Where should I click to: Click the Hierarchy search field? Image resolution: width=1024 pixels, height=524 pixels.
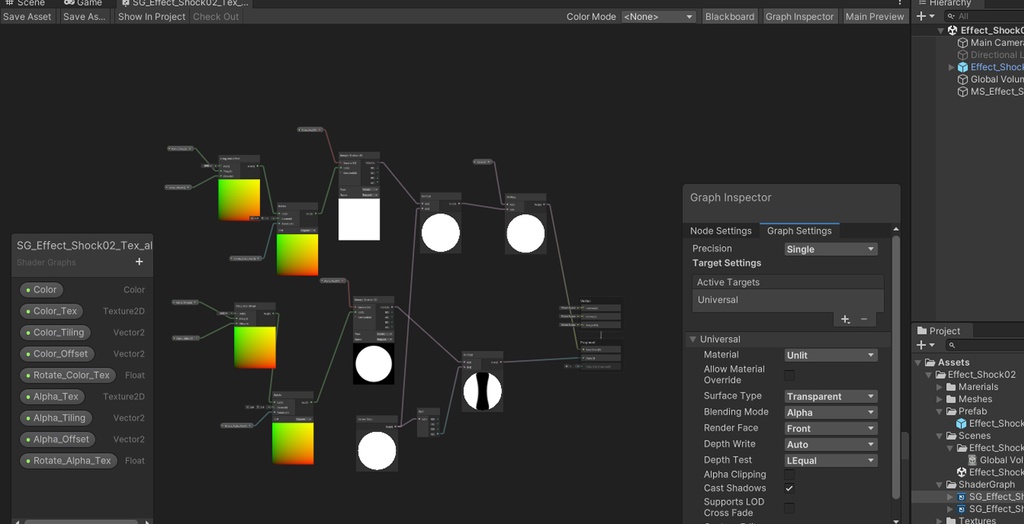(985, 16)
